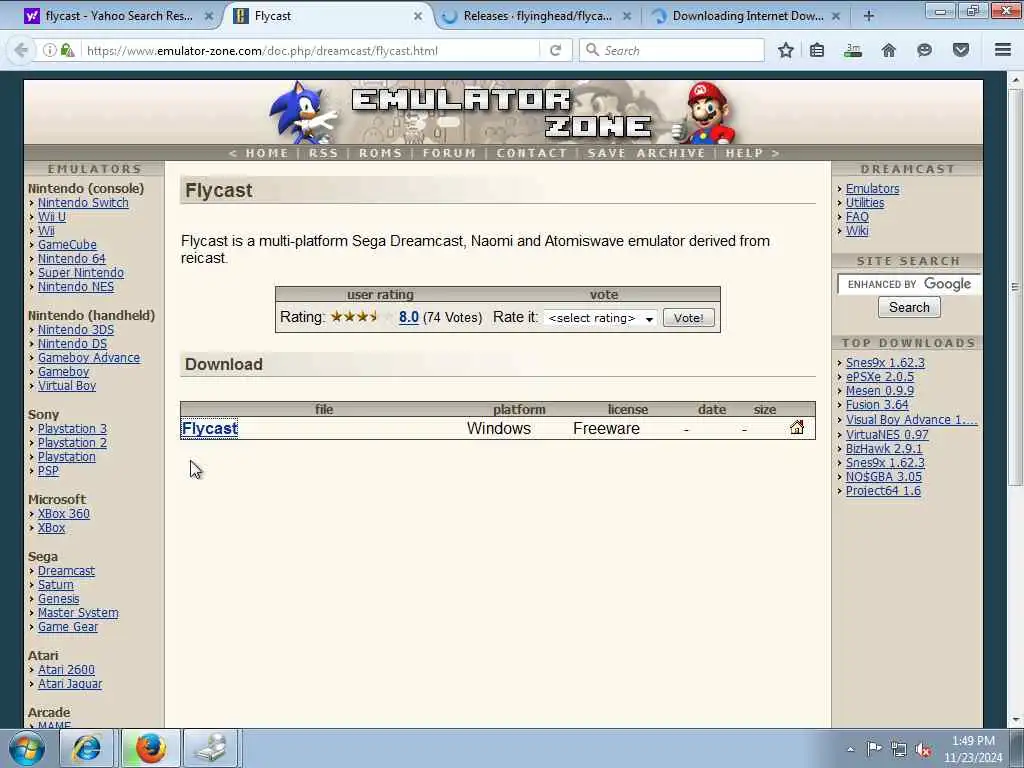
Task: Show site information via the info icon
Action: (49, 50)
